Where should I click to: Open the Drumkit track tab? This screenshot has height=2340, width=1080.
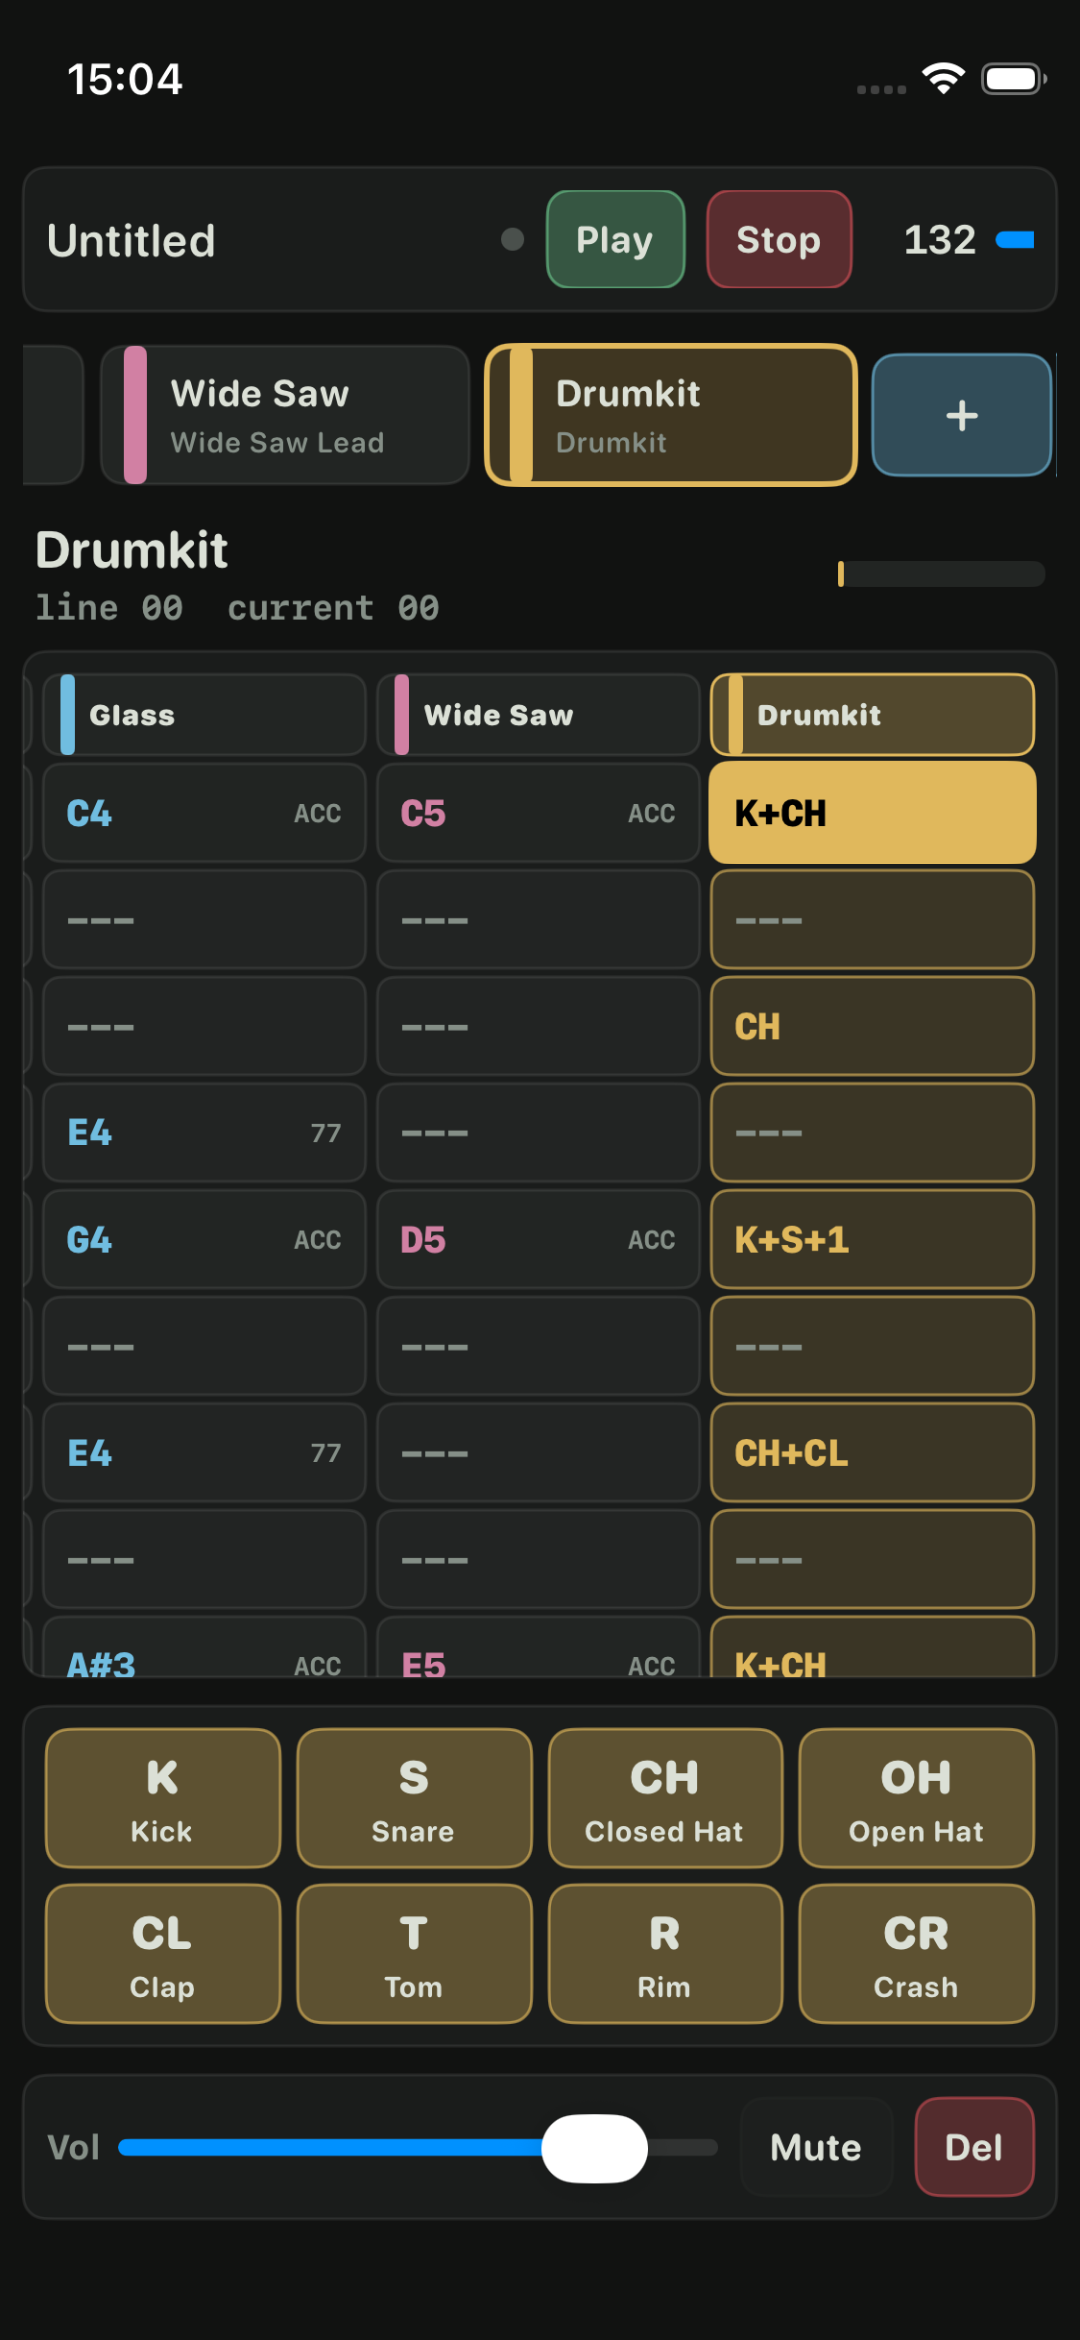click(x=668, y=415)
